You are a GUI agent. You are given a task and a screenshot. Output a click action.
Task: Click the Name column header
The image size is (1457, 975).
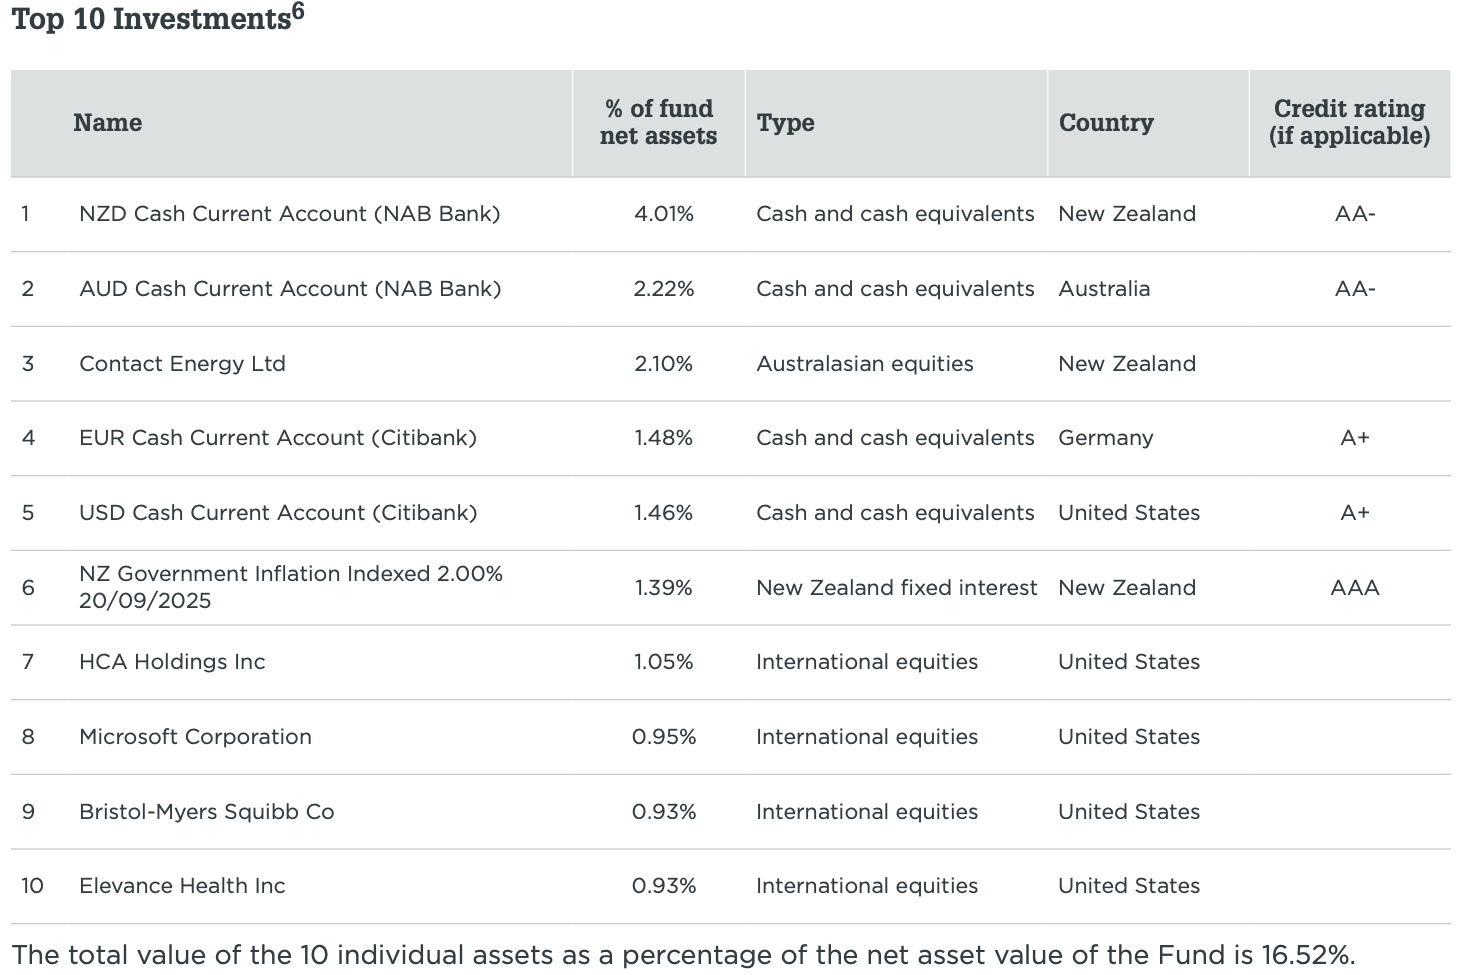click(x=107, y=123)
